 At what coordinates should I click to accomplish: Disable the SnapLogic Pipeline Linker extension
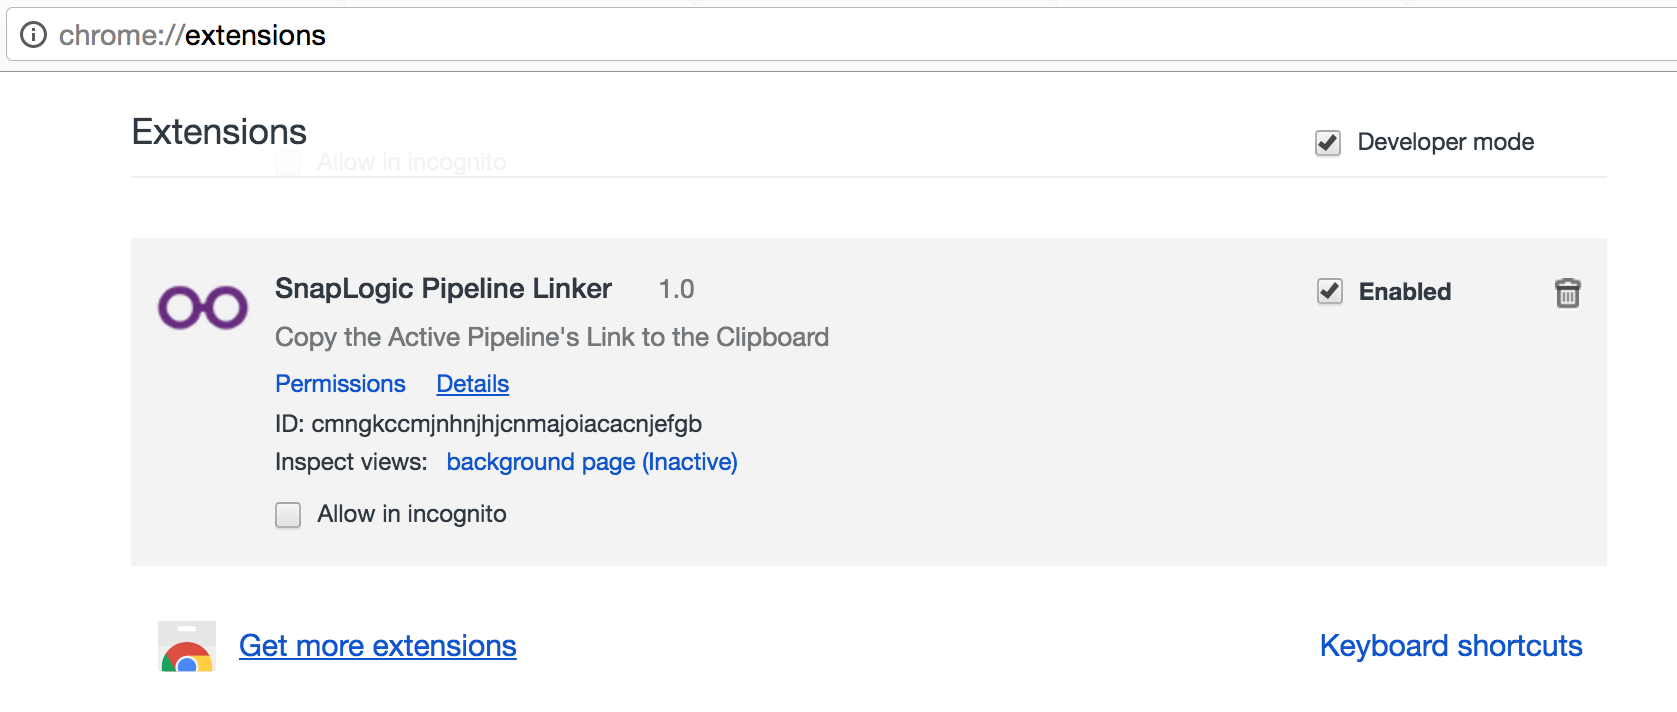tap(1329, 292)
